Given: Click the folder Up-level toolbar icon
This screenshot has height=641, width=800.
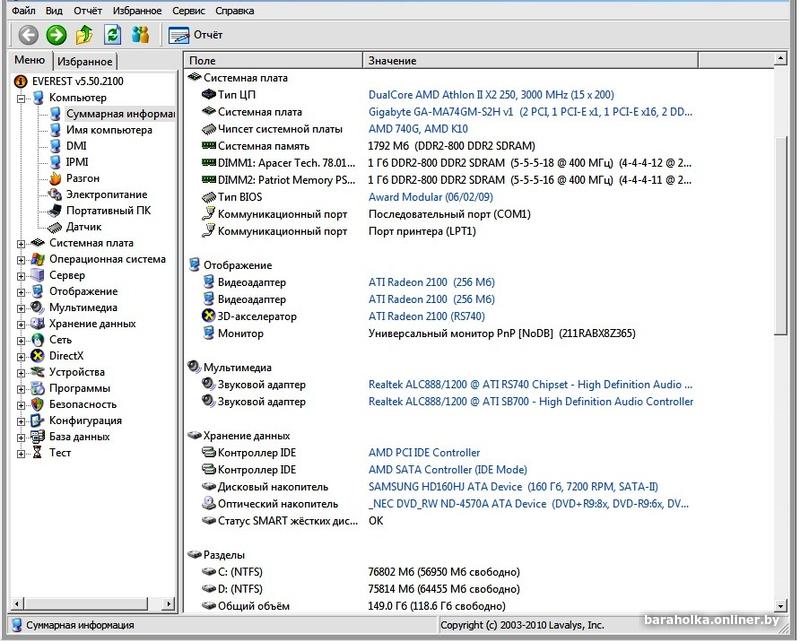Looking at the screenshot, I should click(85, 35).
